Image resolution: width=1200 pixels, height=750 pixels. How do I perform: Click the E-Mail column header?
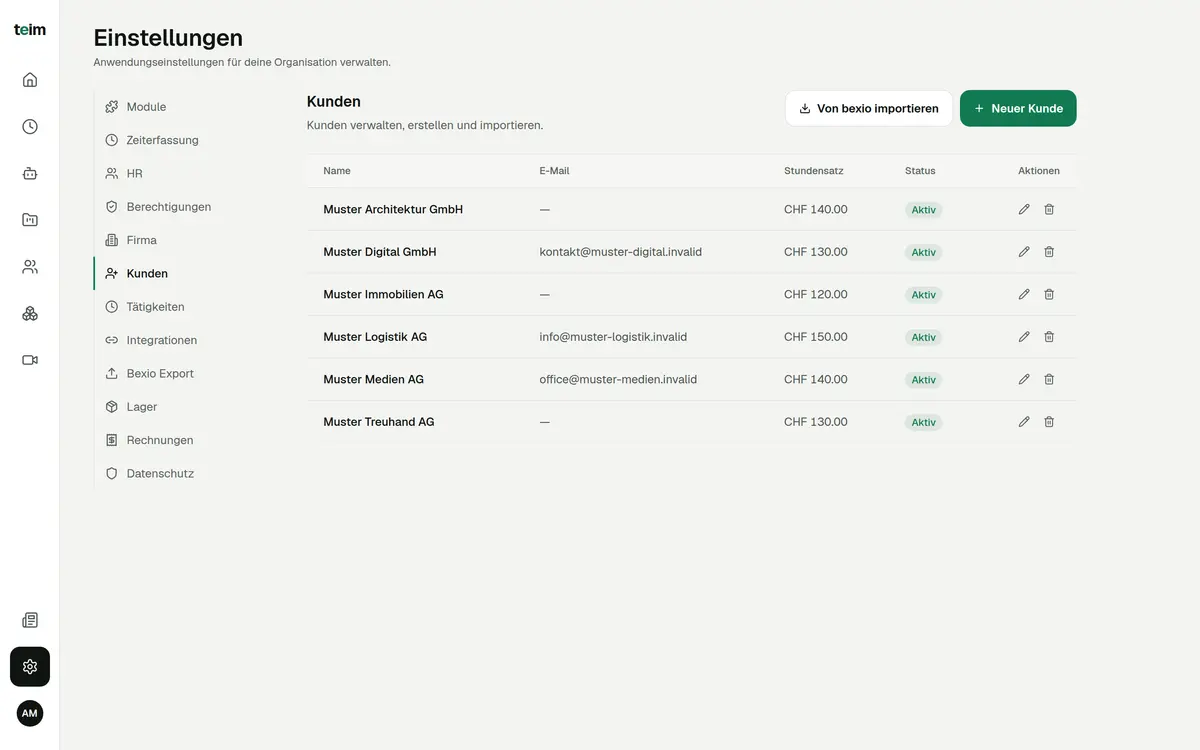pyautogui.click(x=554, y=171)
